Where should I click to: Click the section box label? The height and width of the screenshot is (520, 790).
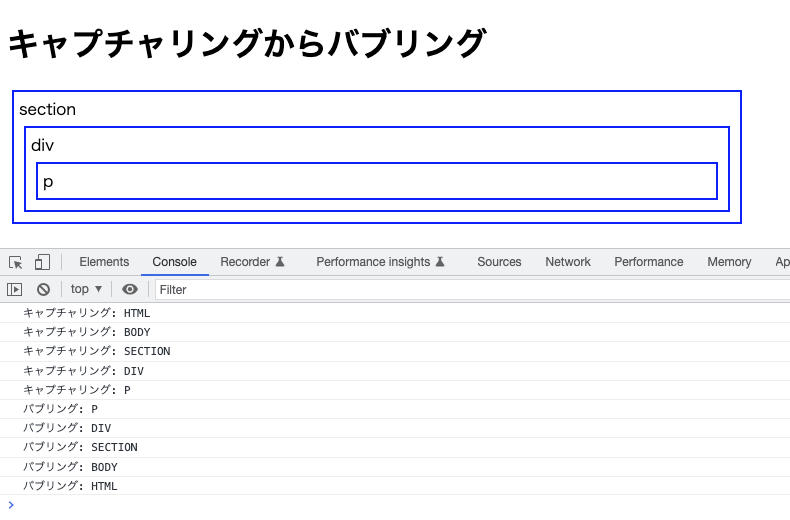(x=47, y=109)
